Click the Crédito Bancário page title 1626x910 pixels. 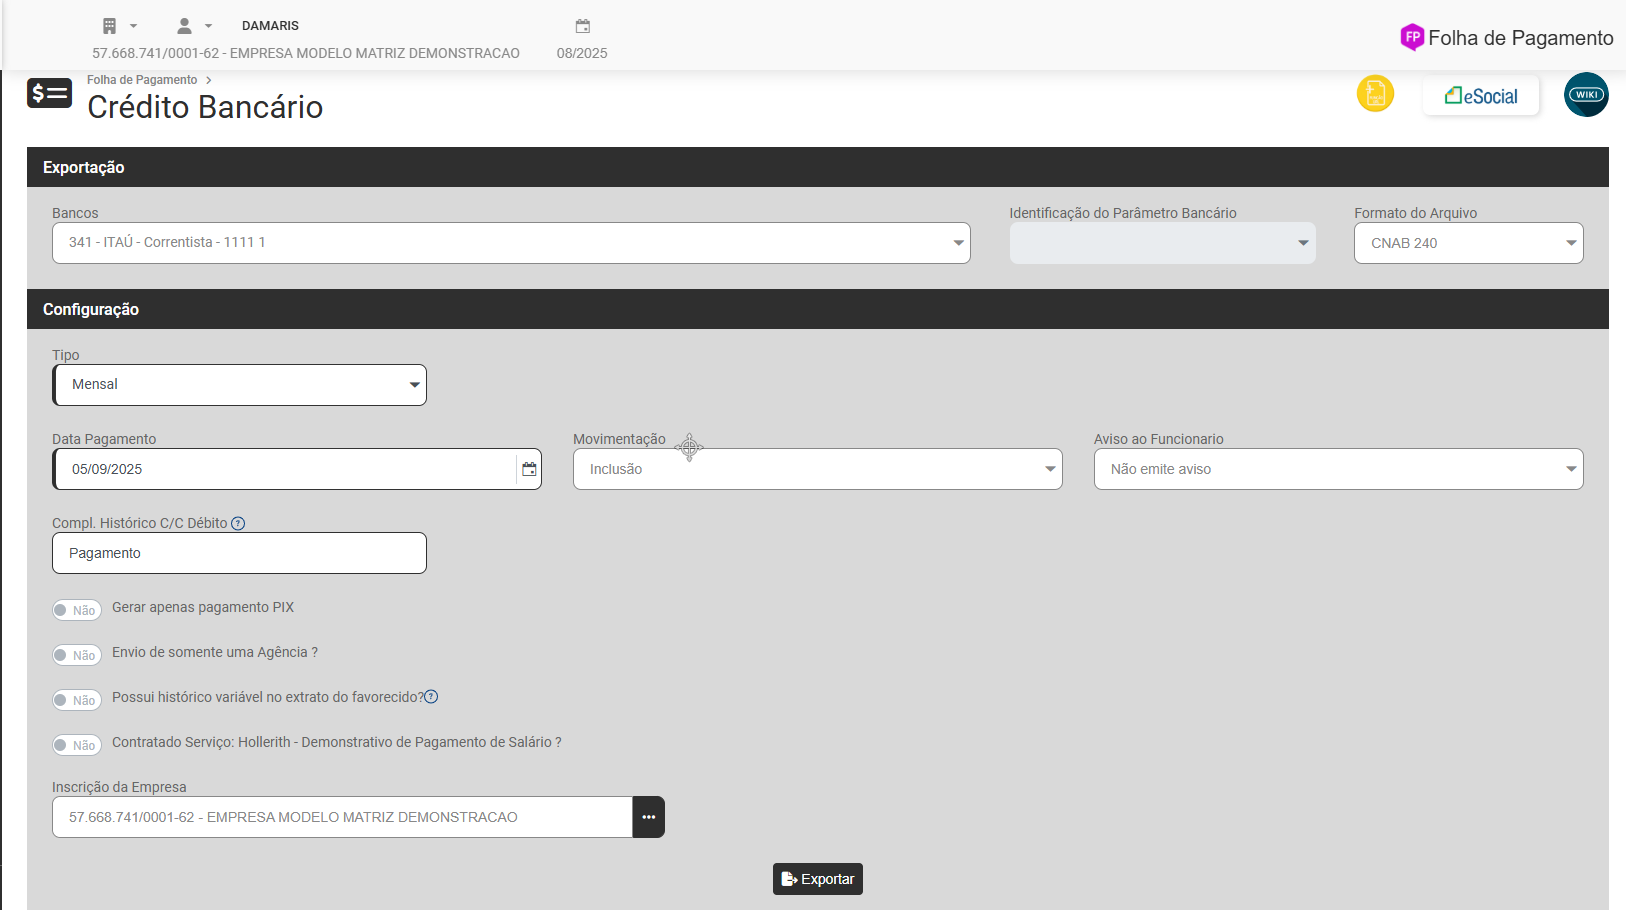click(x=205, y=107)
